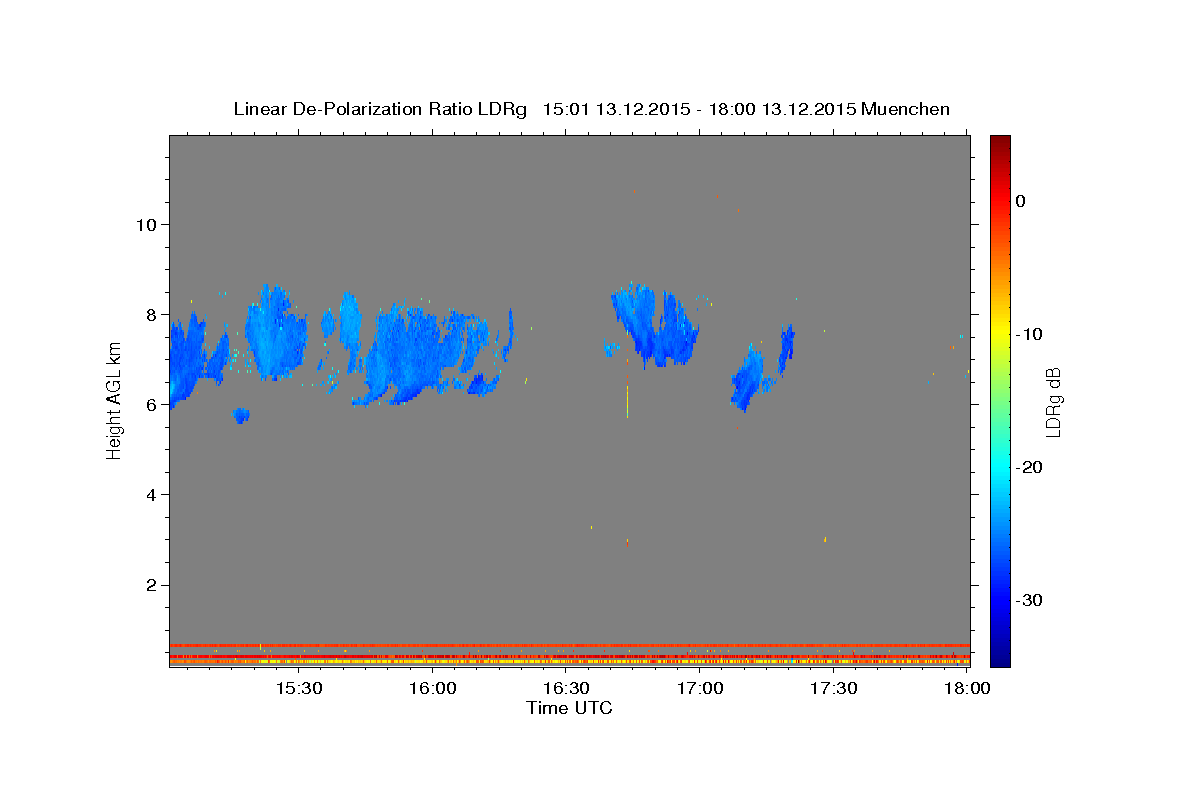Click the small cloud blob below 6 km
The image size is (1200, 800).
241,415
